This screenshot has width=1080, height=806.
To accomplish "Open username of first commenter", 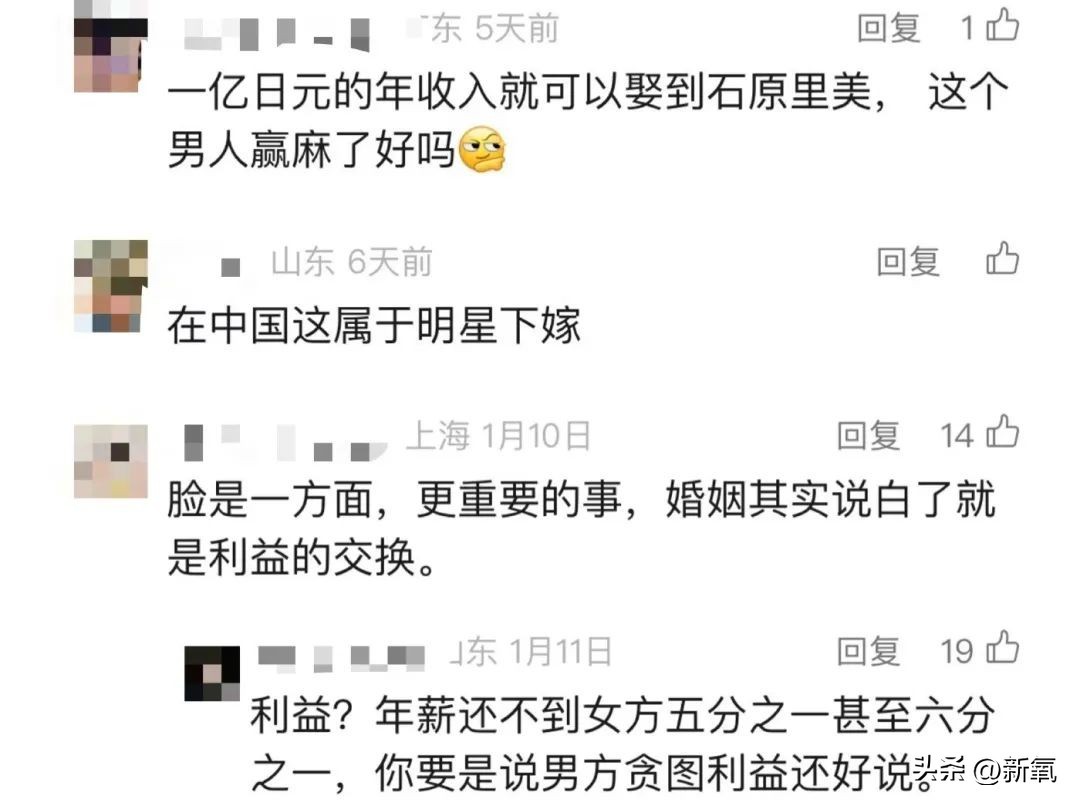I will click(x=277, y=33).
